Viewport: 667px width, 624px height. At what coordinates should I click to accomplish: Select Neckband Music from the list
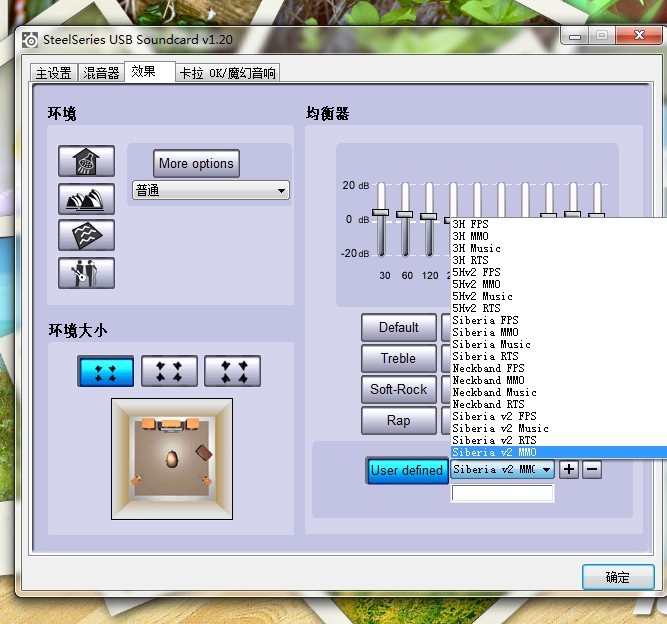(x=559, y=392)
